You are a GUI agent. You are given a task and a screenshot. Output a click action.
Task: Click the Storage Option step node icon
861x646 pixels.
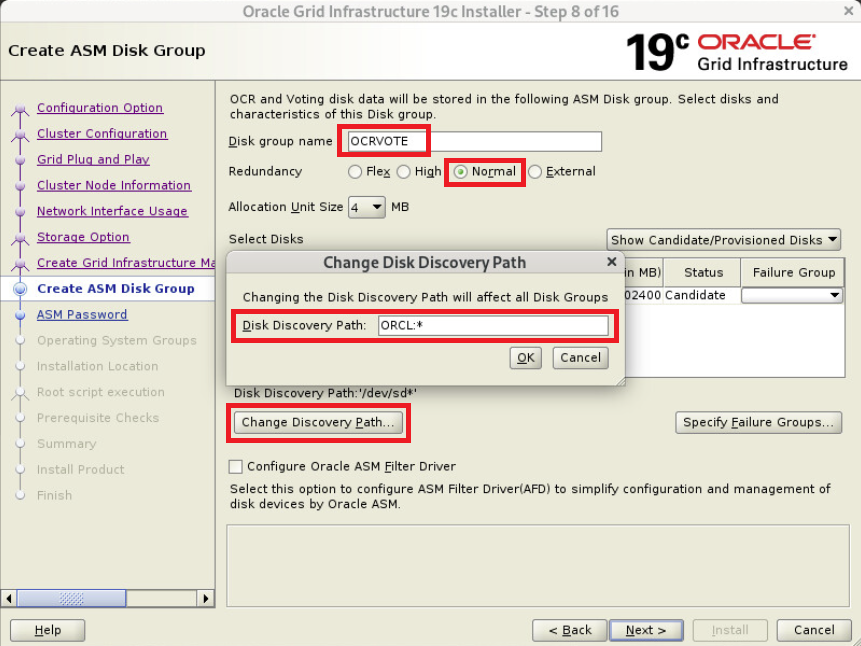click(x=20, y=238)
